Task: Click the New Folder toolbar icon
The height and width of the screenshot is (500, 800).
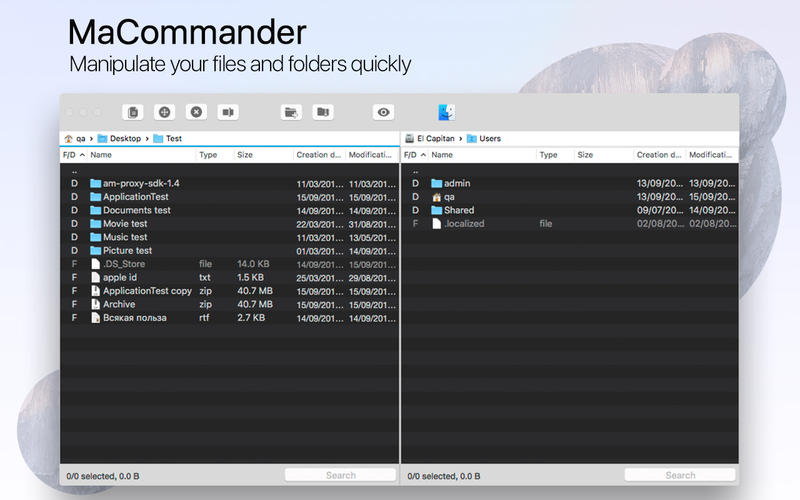Action: [291, 112]
